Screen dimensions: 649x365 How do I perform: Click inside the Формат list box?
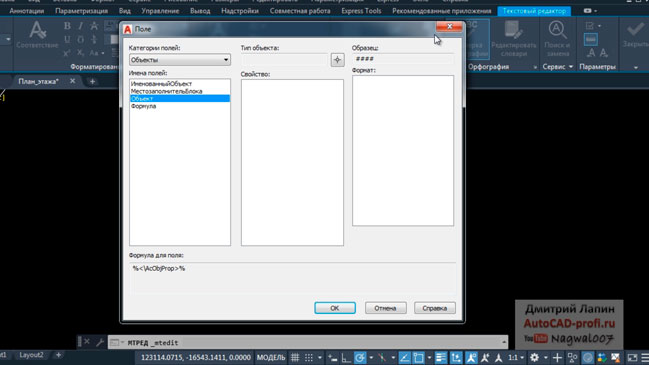pos(403,151)
